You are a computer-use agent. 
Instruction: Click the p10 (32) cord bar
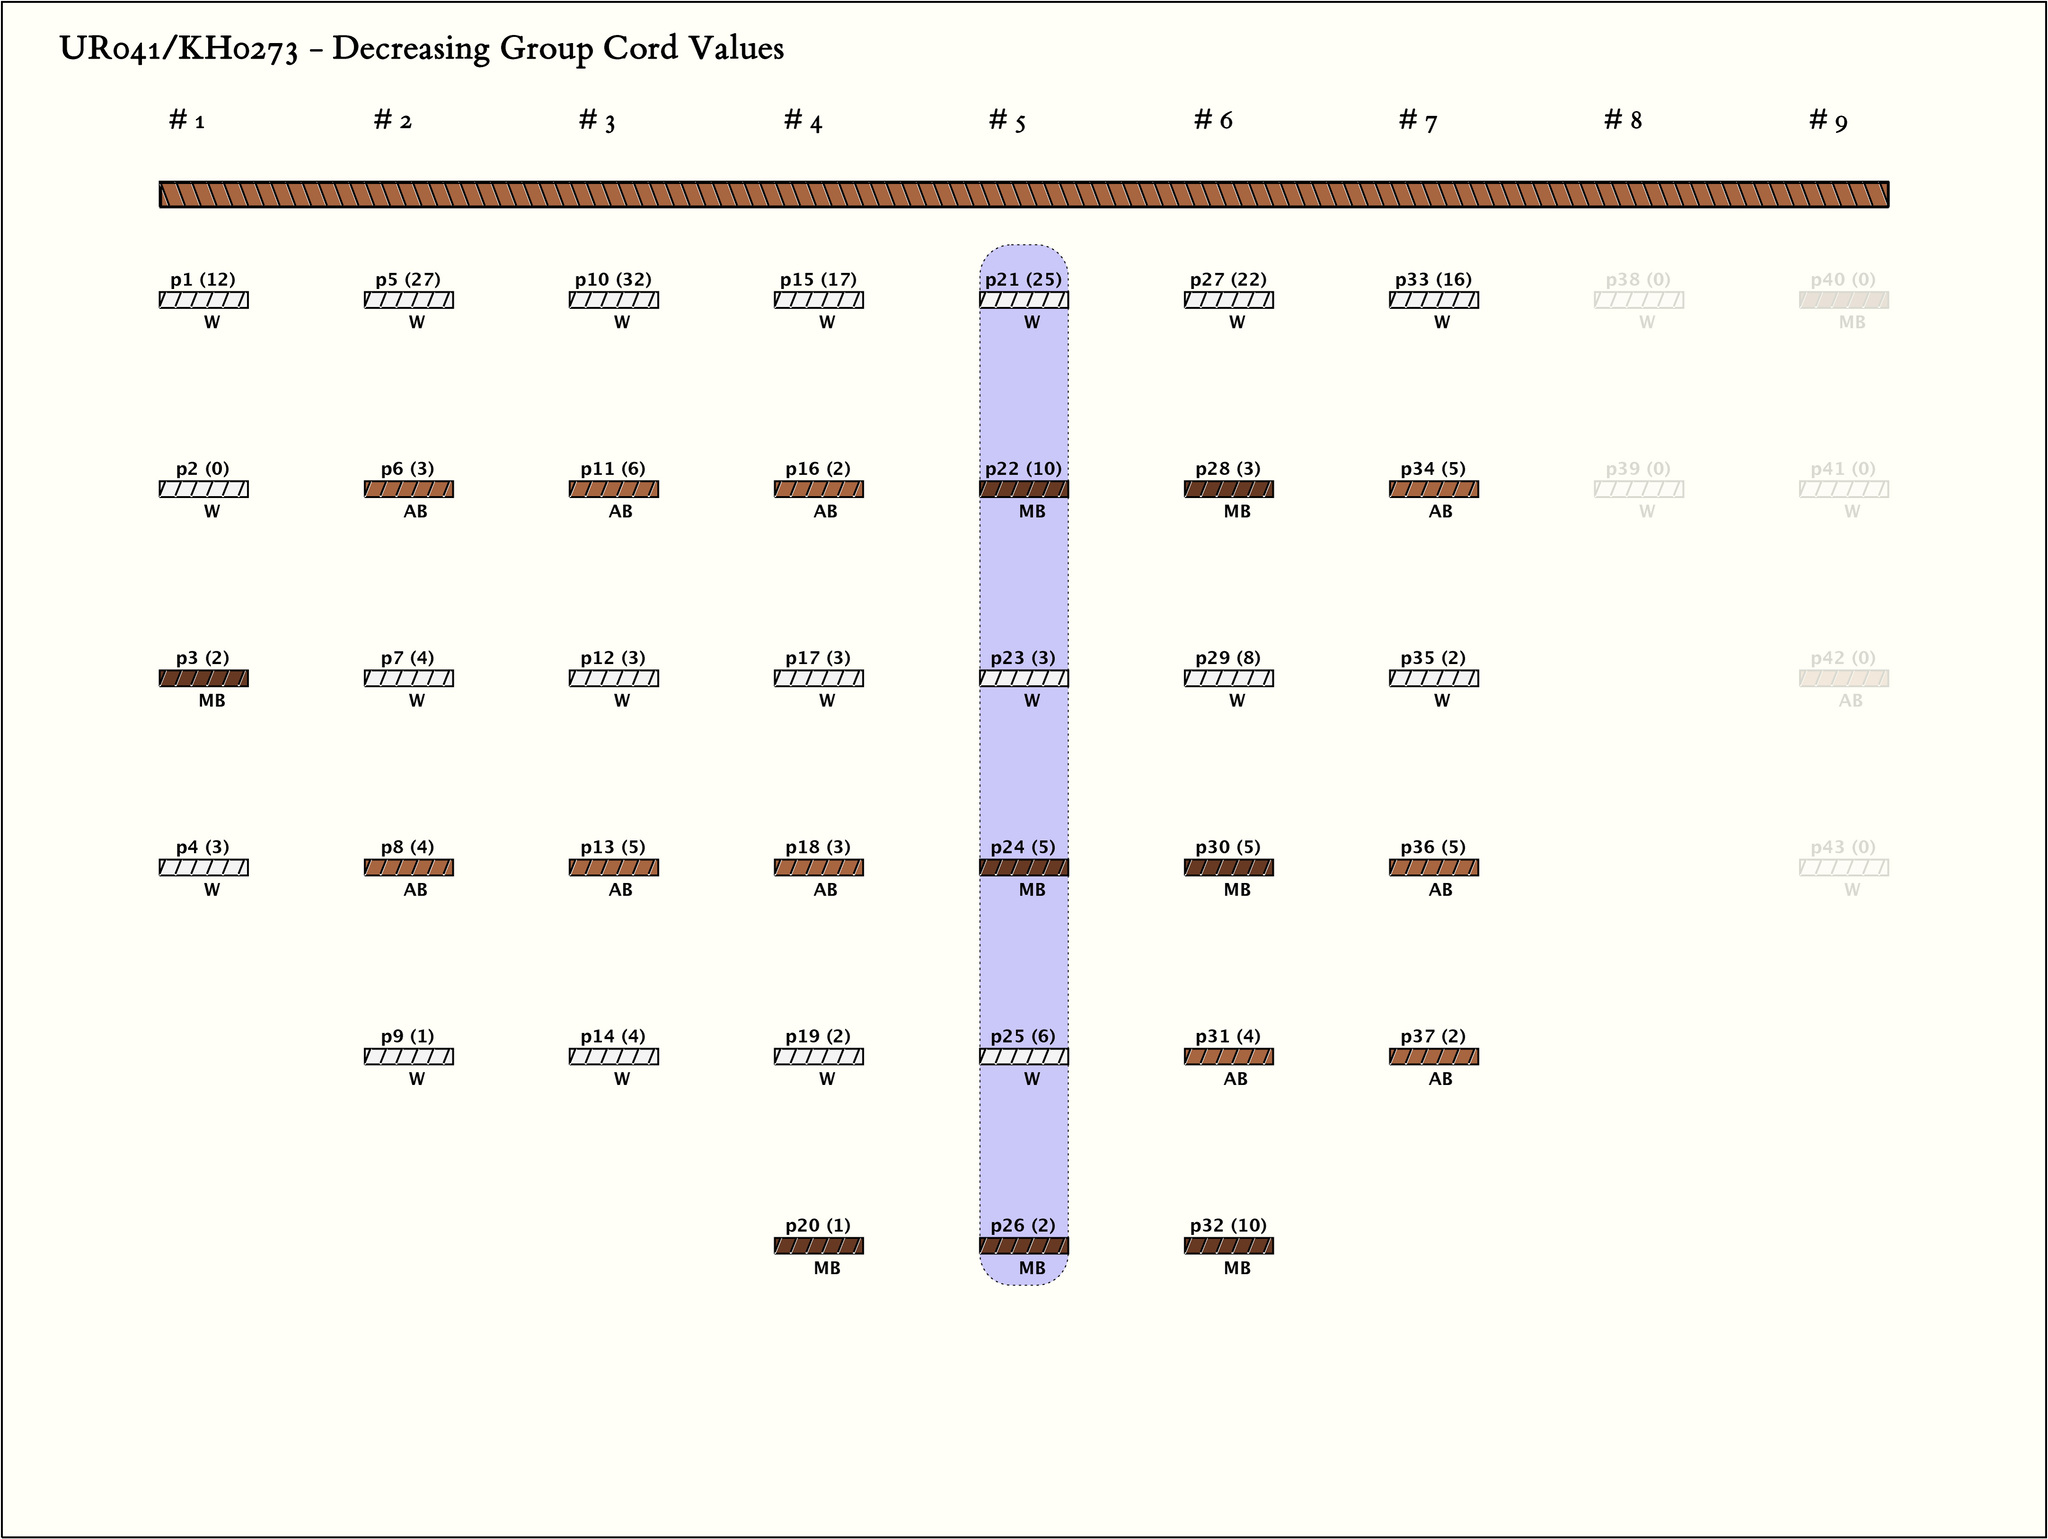click(x=613, y=300)
